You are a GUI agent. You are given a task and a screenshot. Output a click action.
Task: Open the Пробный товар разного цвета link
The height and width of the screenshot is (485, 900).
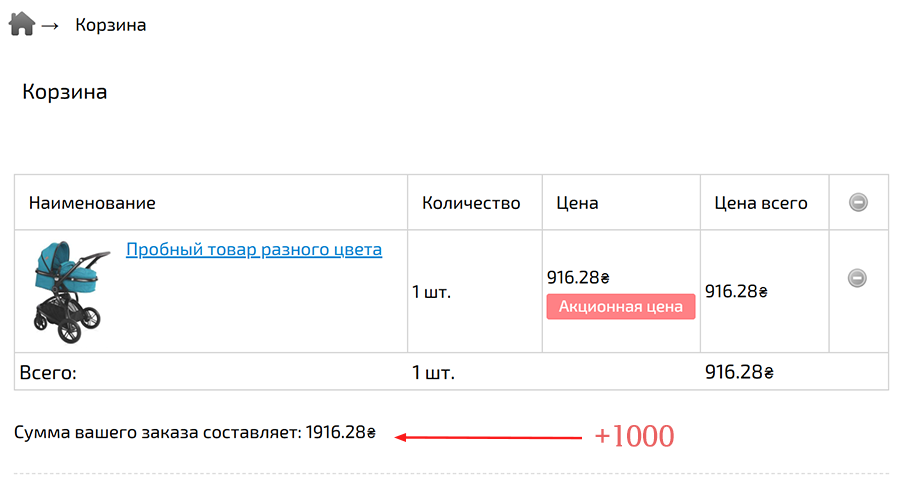254,249
